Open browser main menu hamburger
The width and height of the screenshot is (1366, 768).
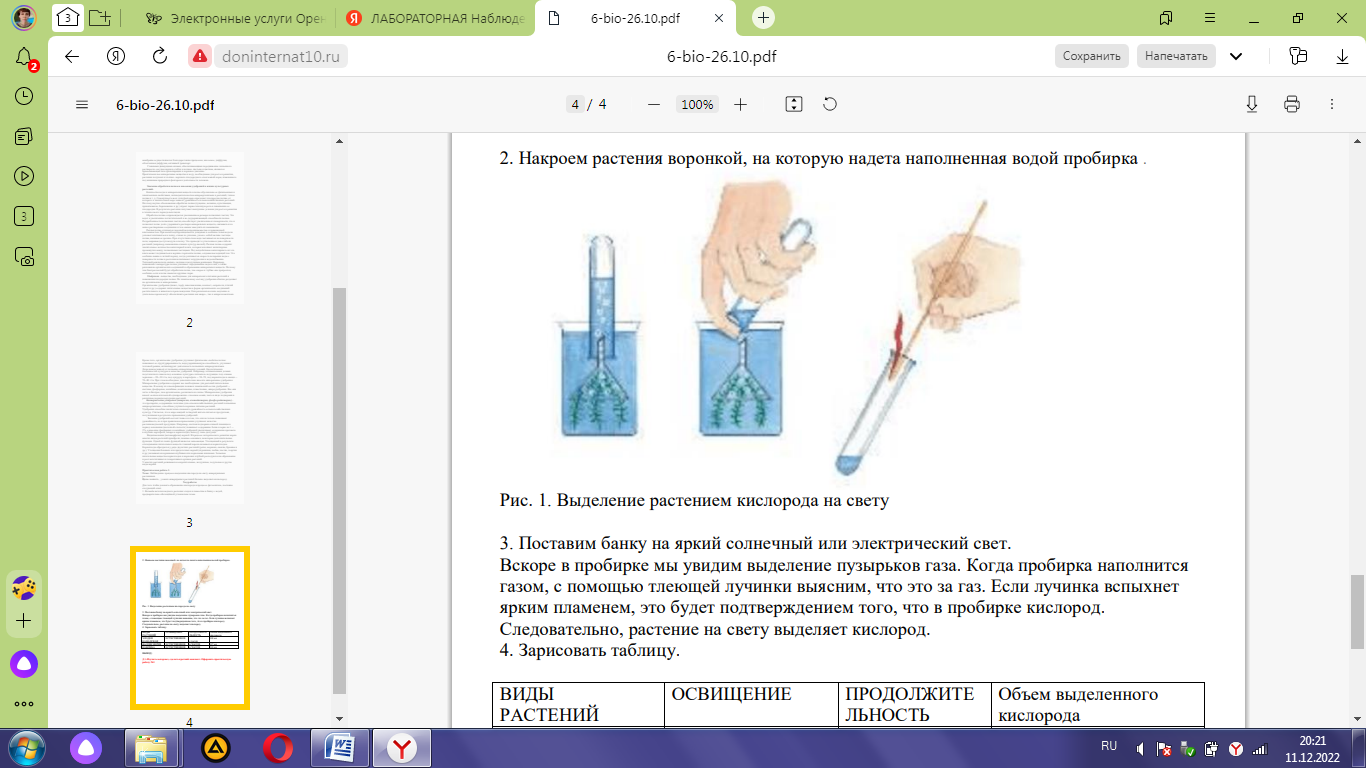click(x=1210, y=17)
